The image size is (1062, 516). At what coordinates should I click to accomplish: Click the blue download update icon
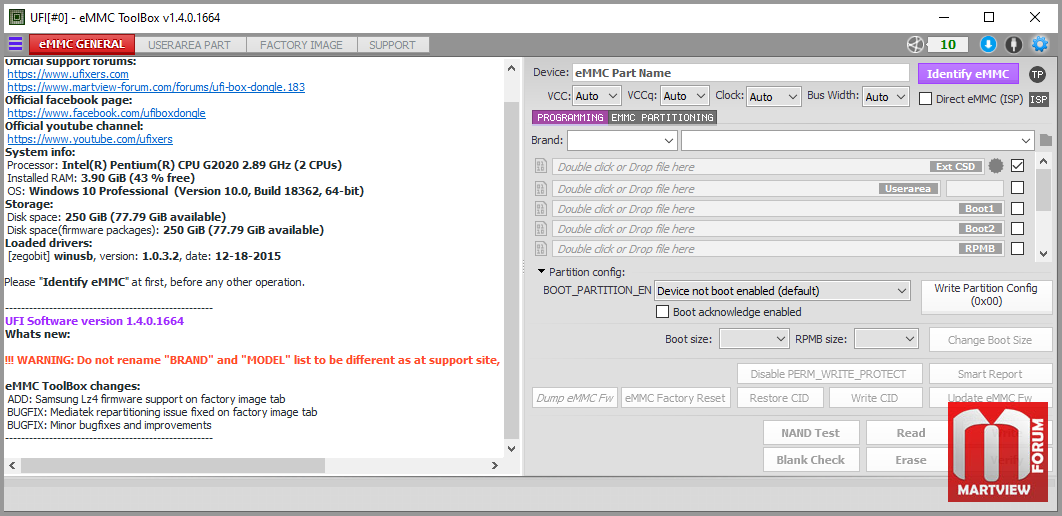988,45
